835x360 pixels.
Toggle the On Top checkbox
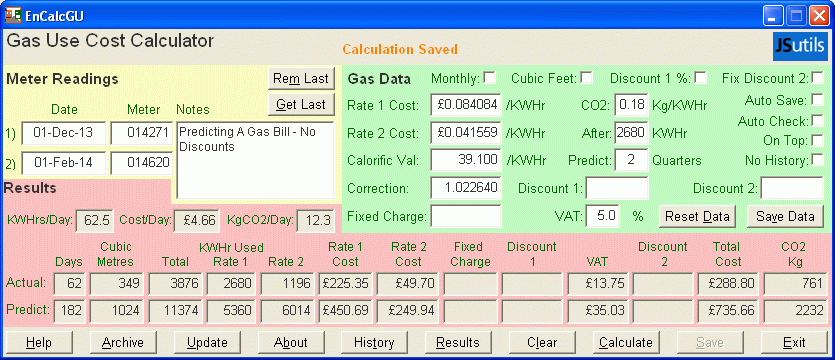tap(817, 141)
